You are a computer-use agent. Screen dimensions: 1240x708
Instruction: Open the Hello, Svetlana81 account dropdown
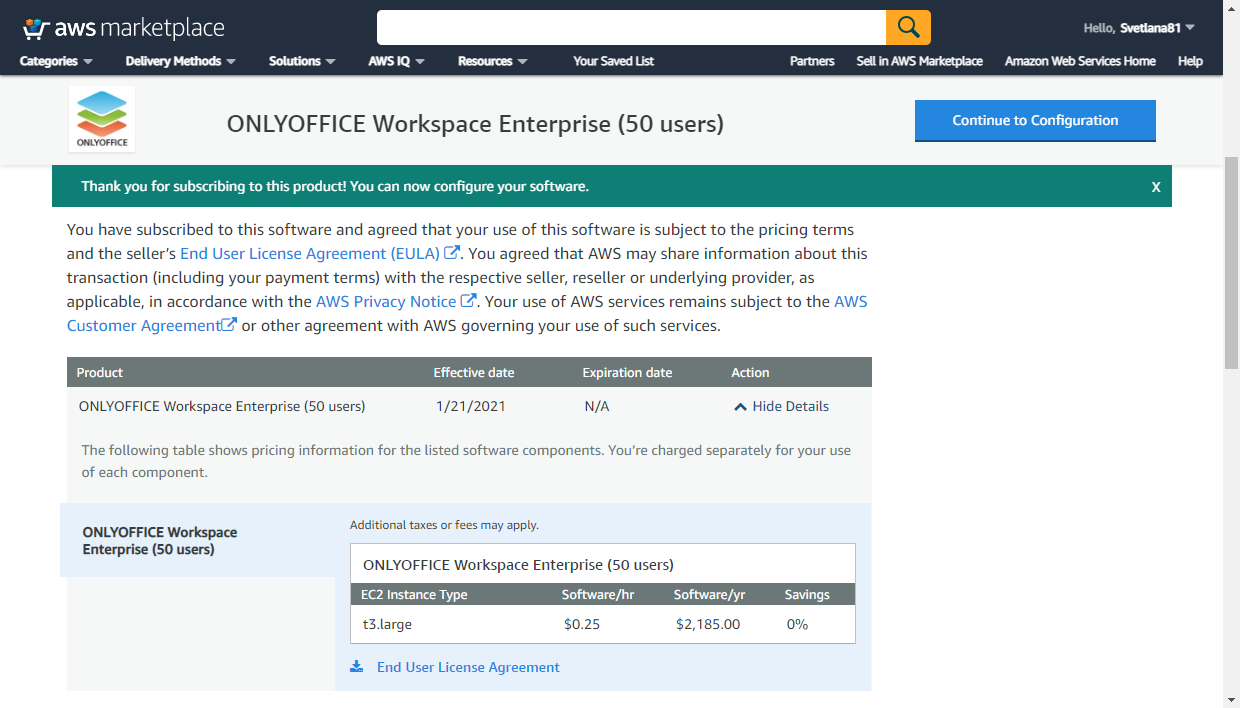[x=1140, y=28]
